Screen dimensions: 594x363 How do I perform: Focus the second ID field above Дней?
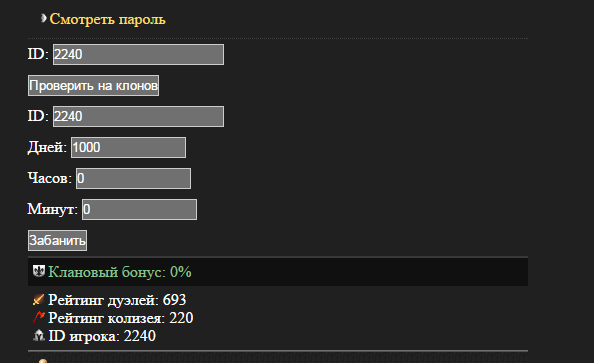[138, 116]
